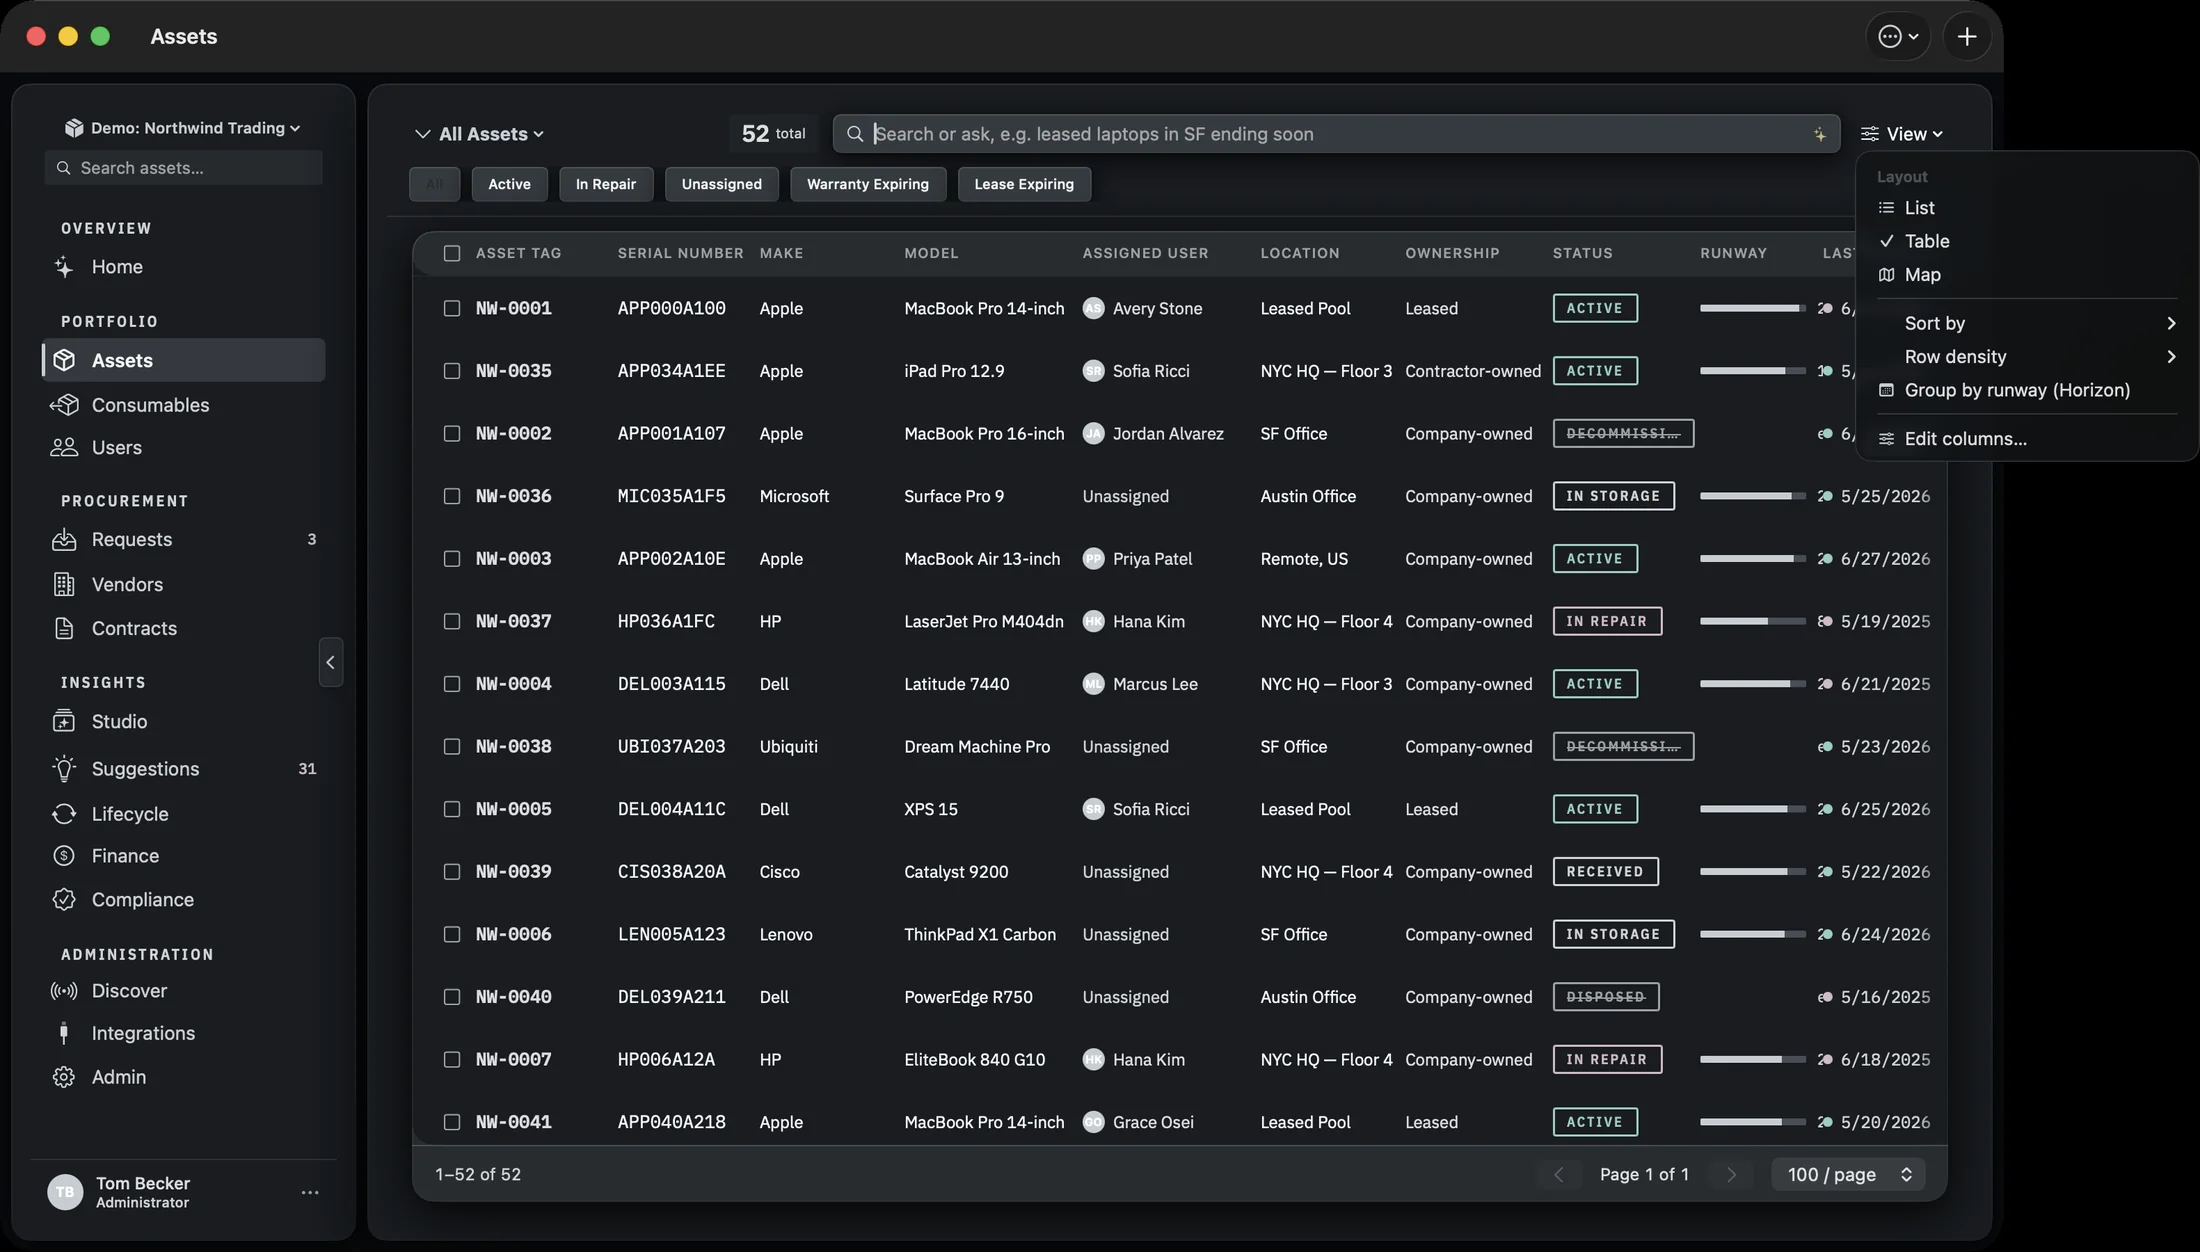The image size is (2200, 1252).
Task: Toggle the View options dropdown
Action: tap(1901, 134)
